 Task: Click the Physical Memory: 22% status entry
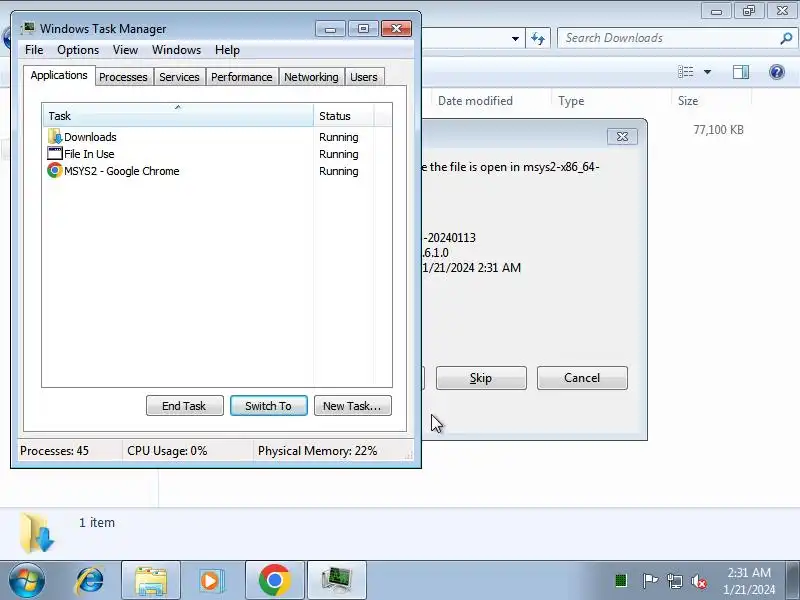317,451
